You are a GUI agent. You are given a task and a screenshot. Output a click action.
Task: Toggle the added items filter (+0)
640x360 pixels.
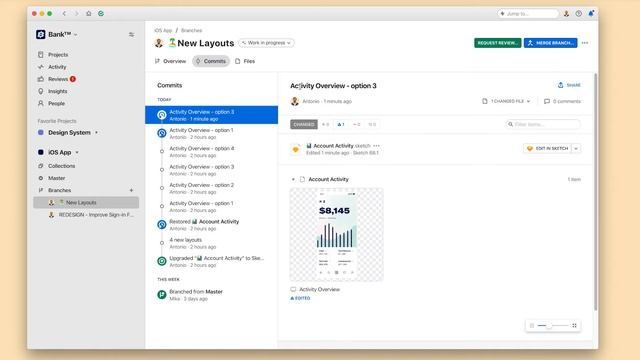(325, 124)
